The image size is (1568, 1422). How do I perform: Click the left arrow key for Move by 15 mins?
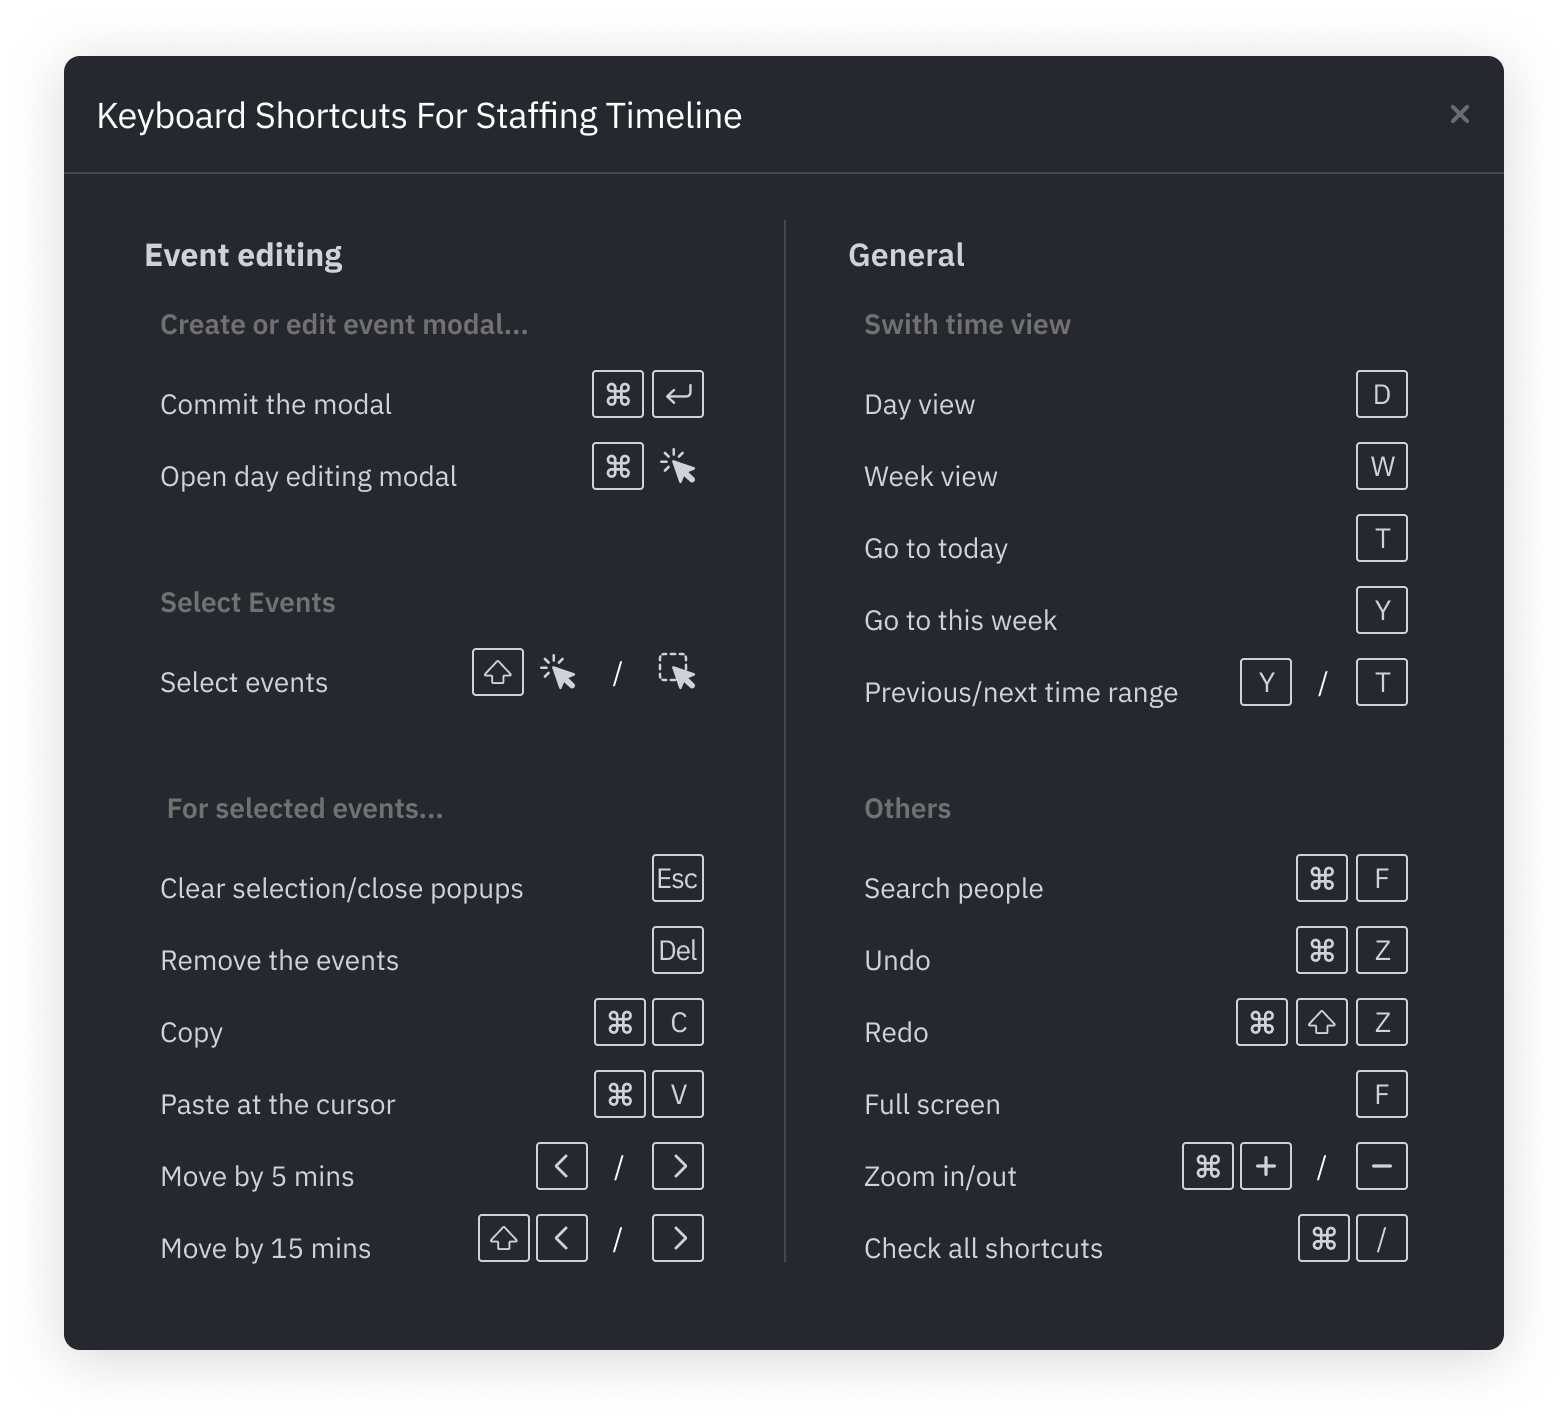coord(562,1238)
